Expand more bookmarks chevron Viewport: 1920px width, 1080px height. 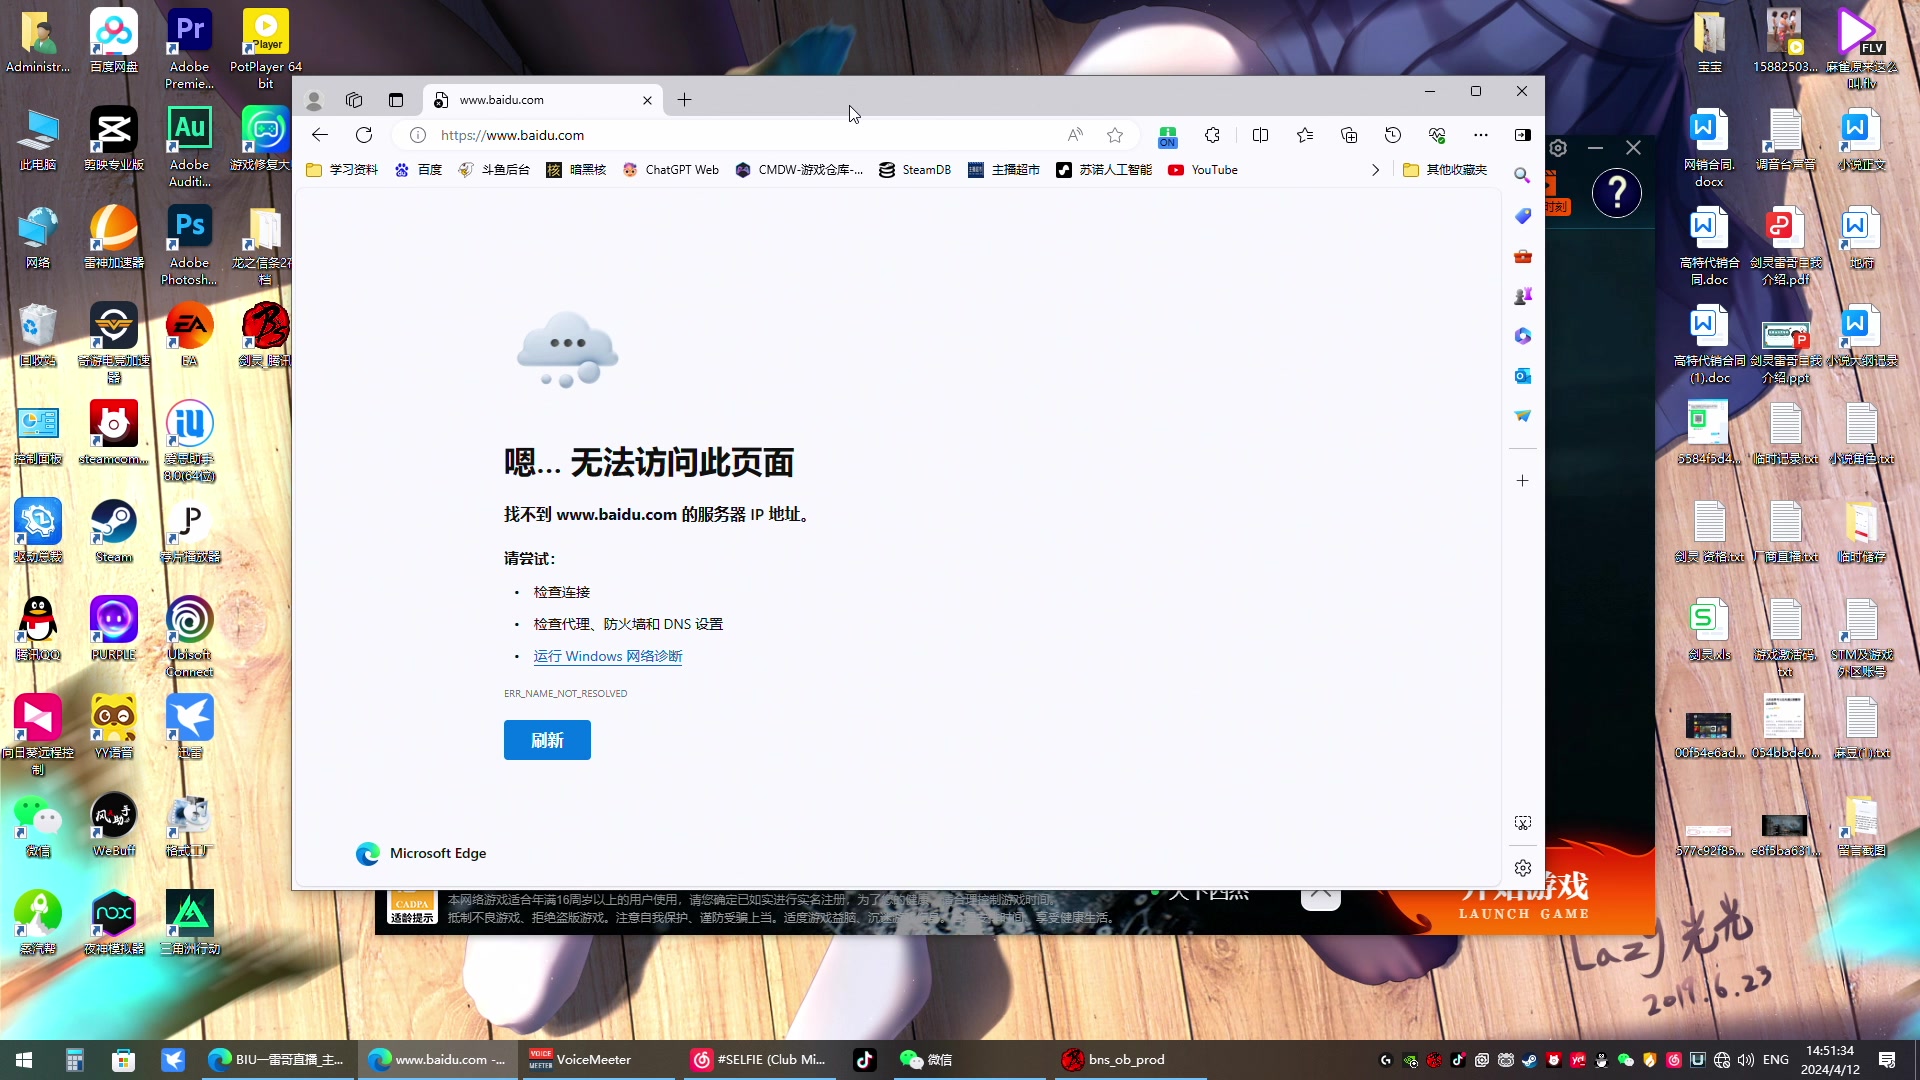pyautogui.click(x=1375, y=170)
